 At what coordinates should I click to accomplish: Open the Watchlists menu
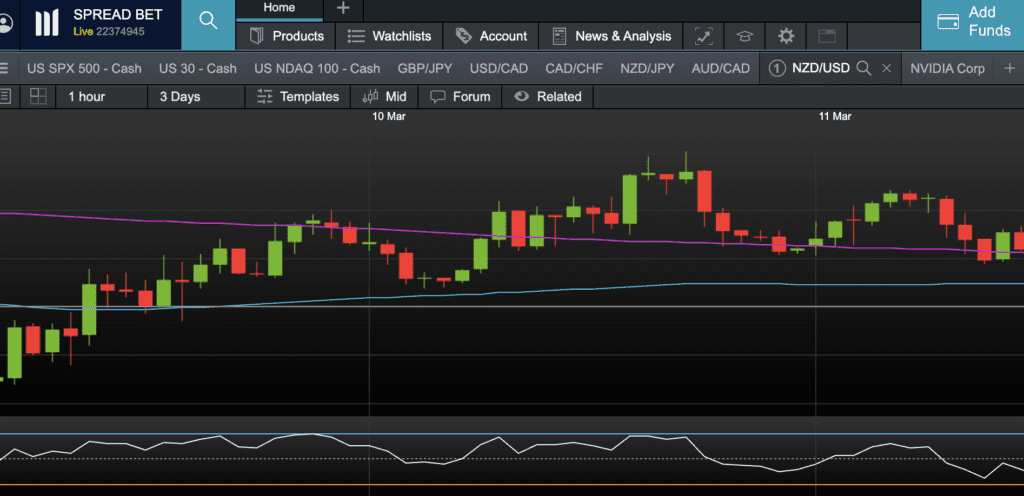[389, 37]
